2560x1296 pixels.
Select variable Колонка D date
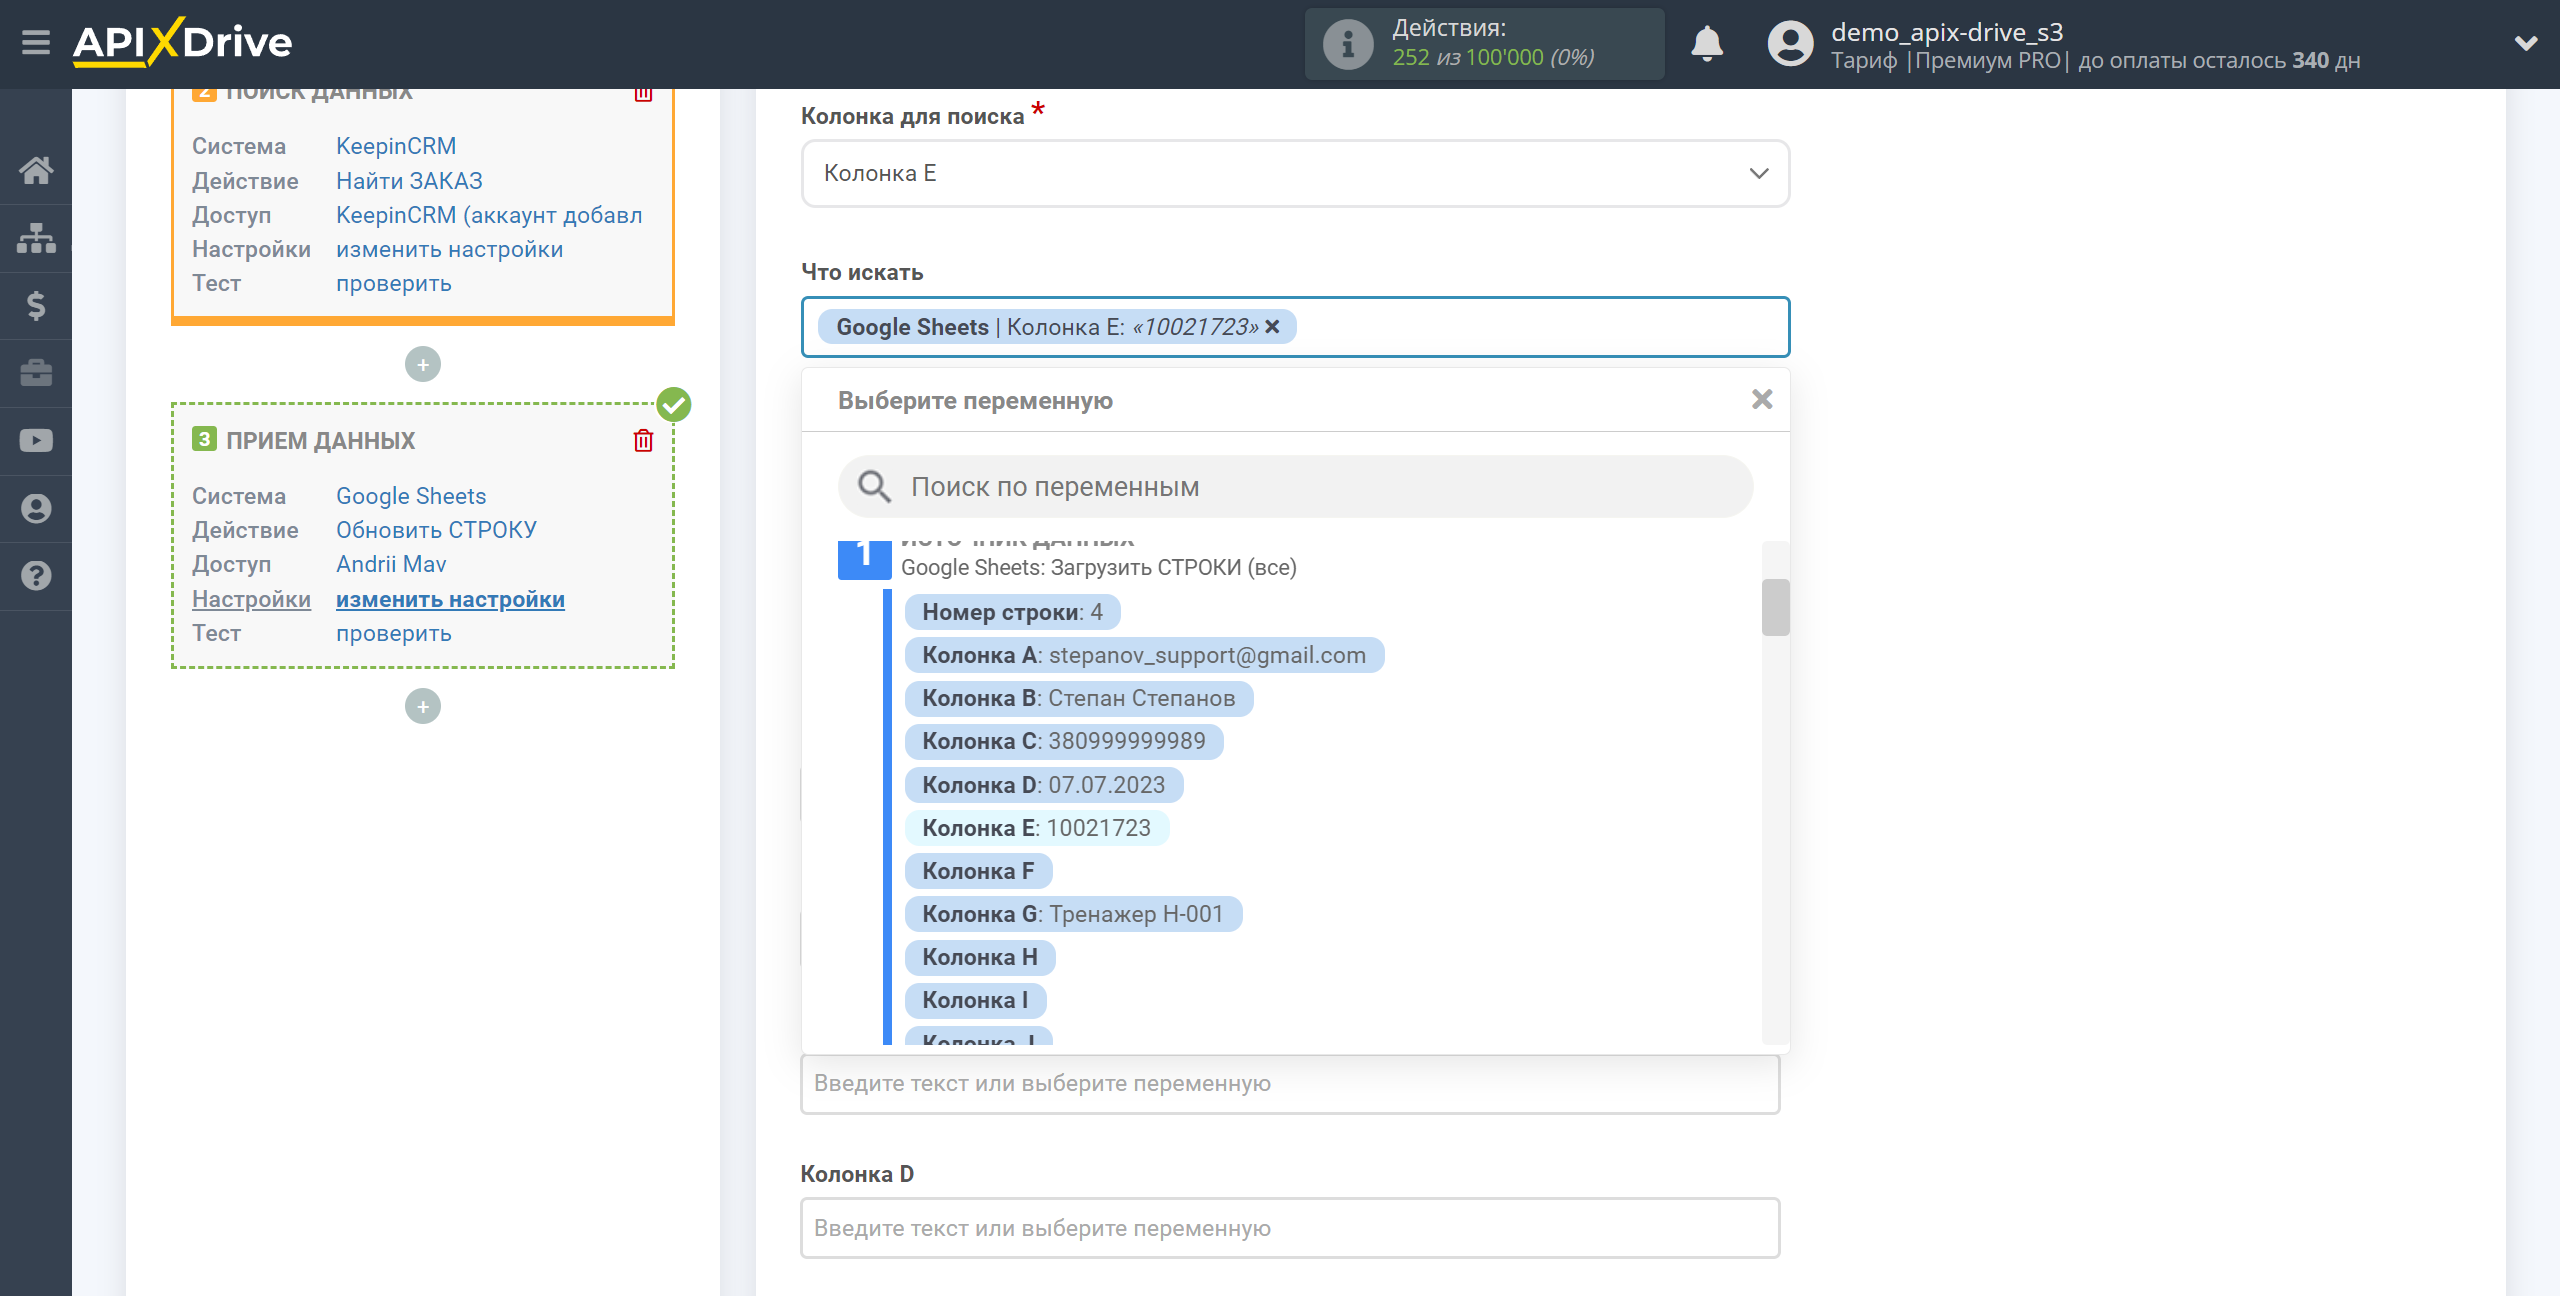(1043, 785)
